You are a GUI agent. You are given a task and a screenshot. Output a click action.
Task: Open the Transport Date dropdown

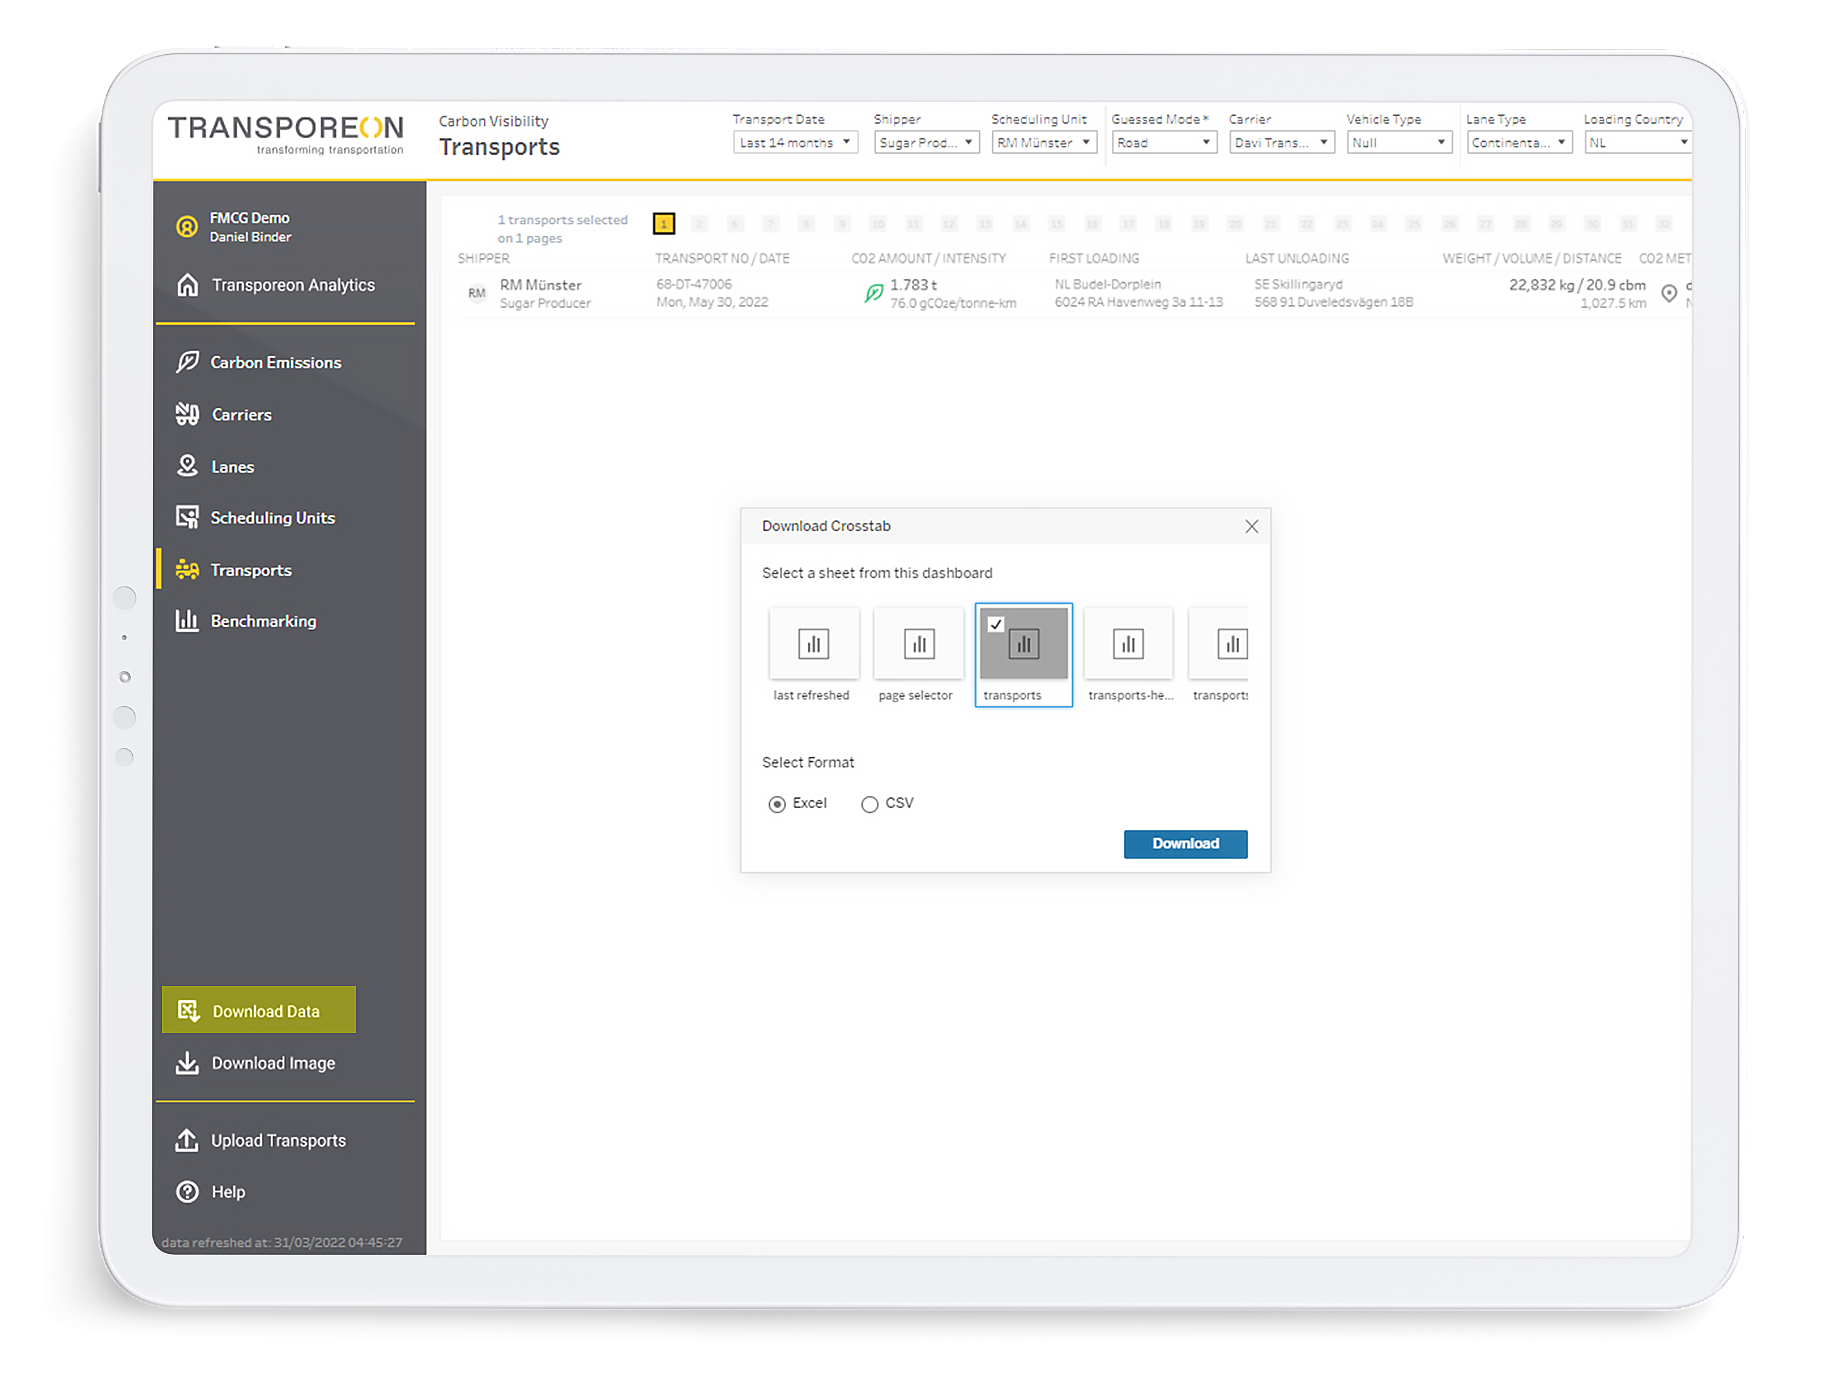794,143
